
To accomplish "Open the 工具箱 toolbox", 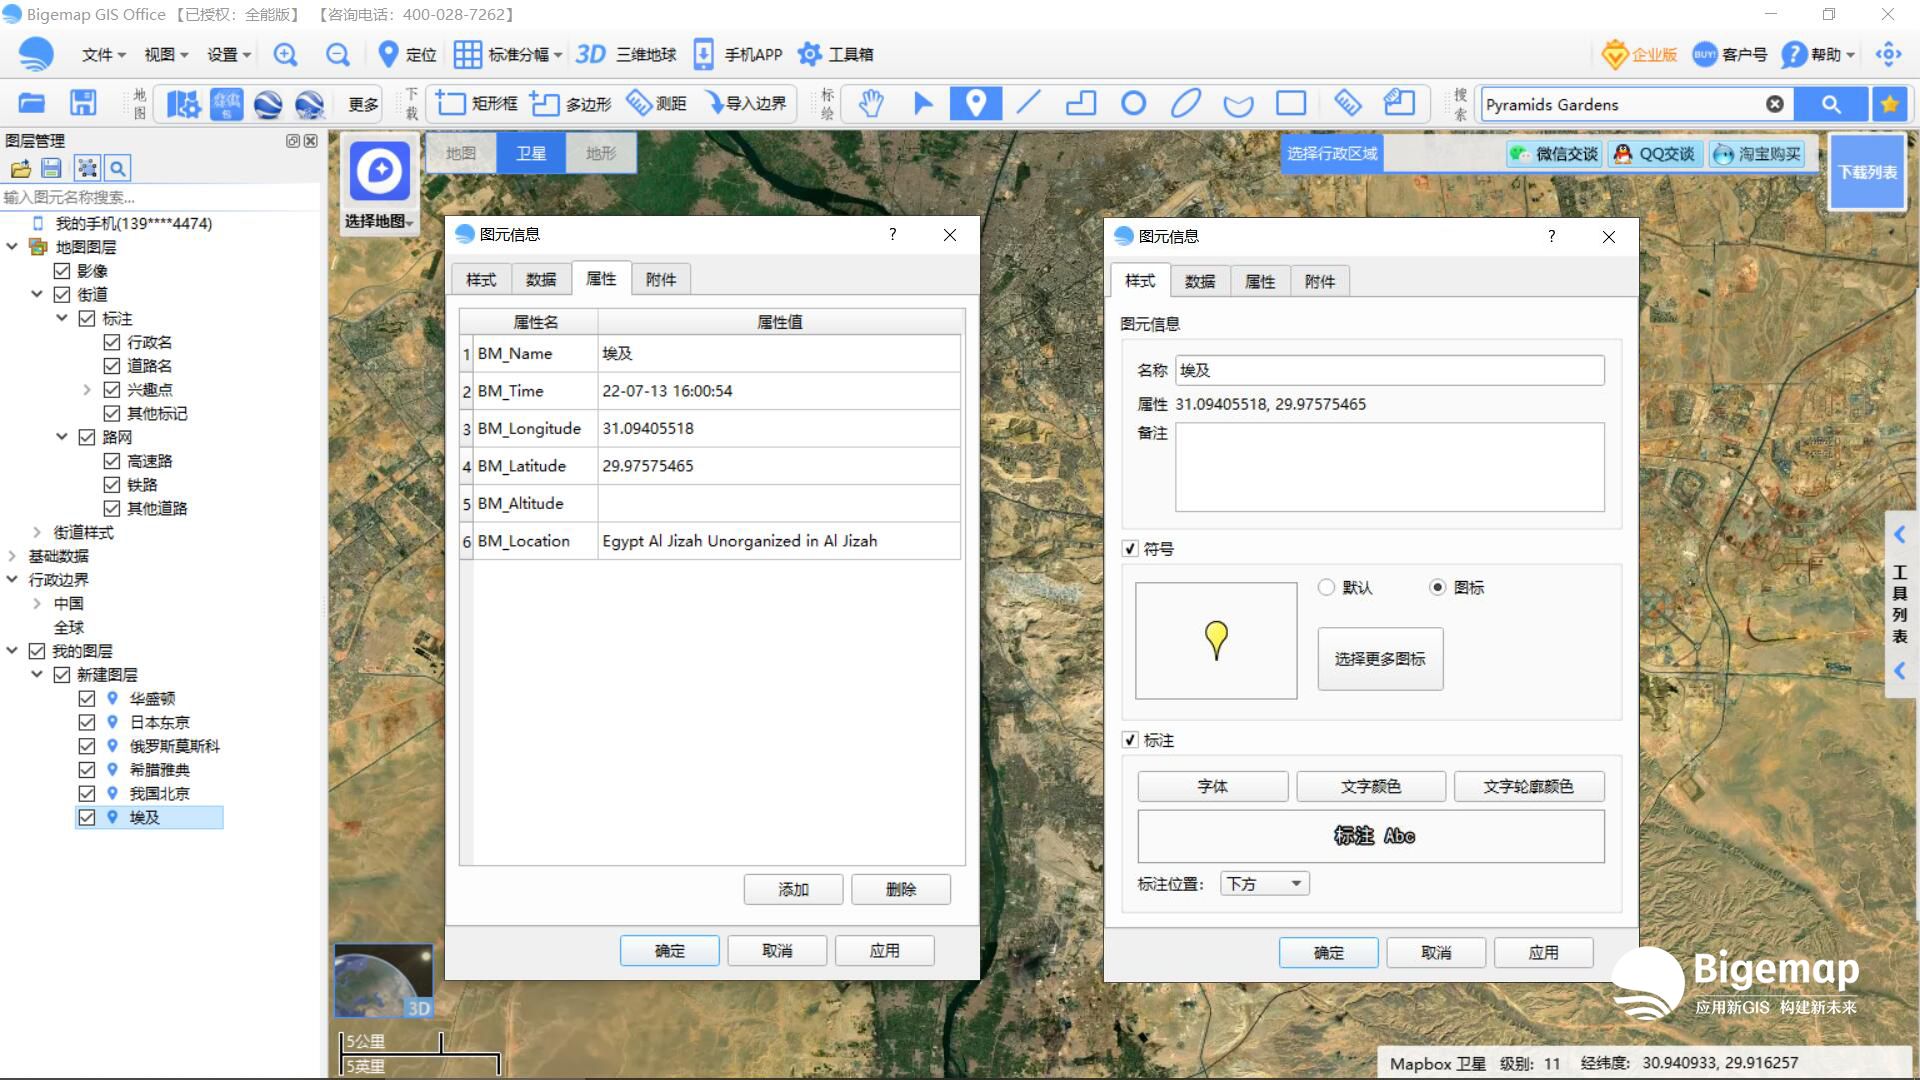I will [836, 54].
